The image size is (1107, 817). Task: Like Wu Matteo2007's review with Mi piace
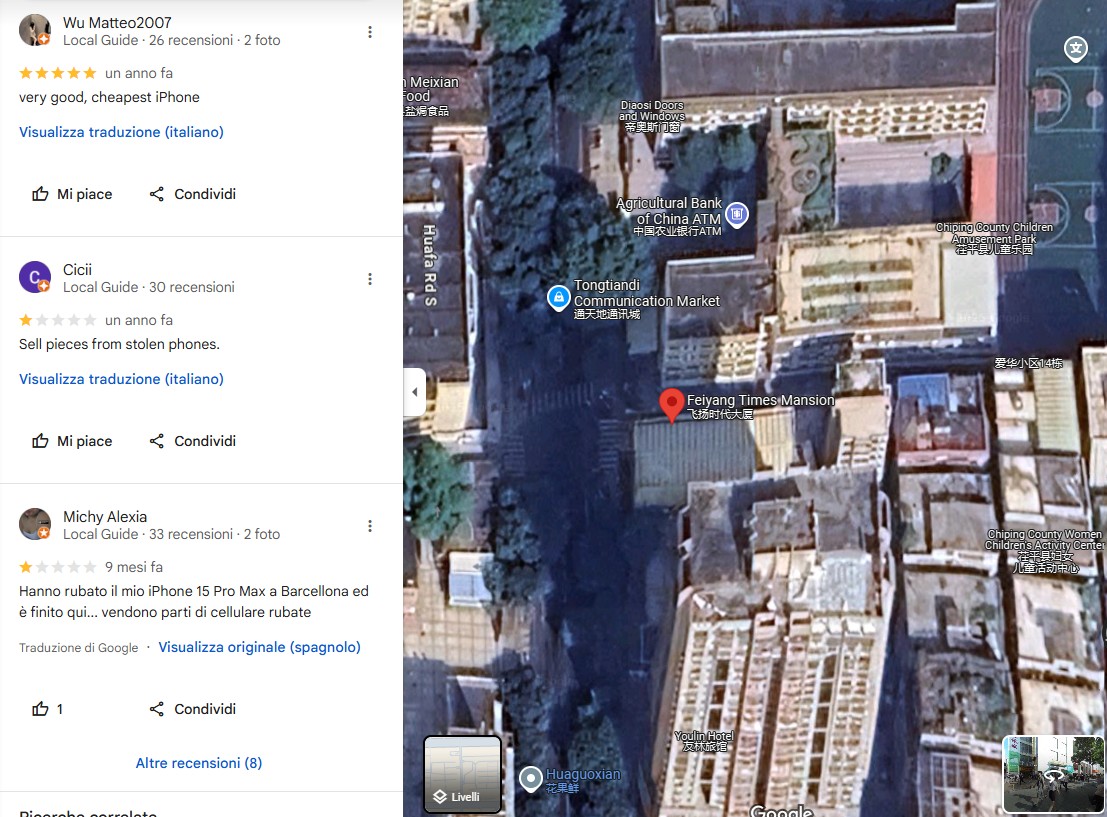point(72,194)
